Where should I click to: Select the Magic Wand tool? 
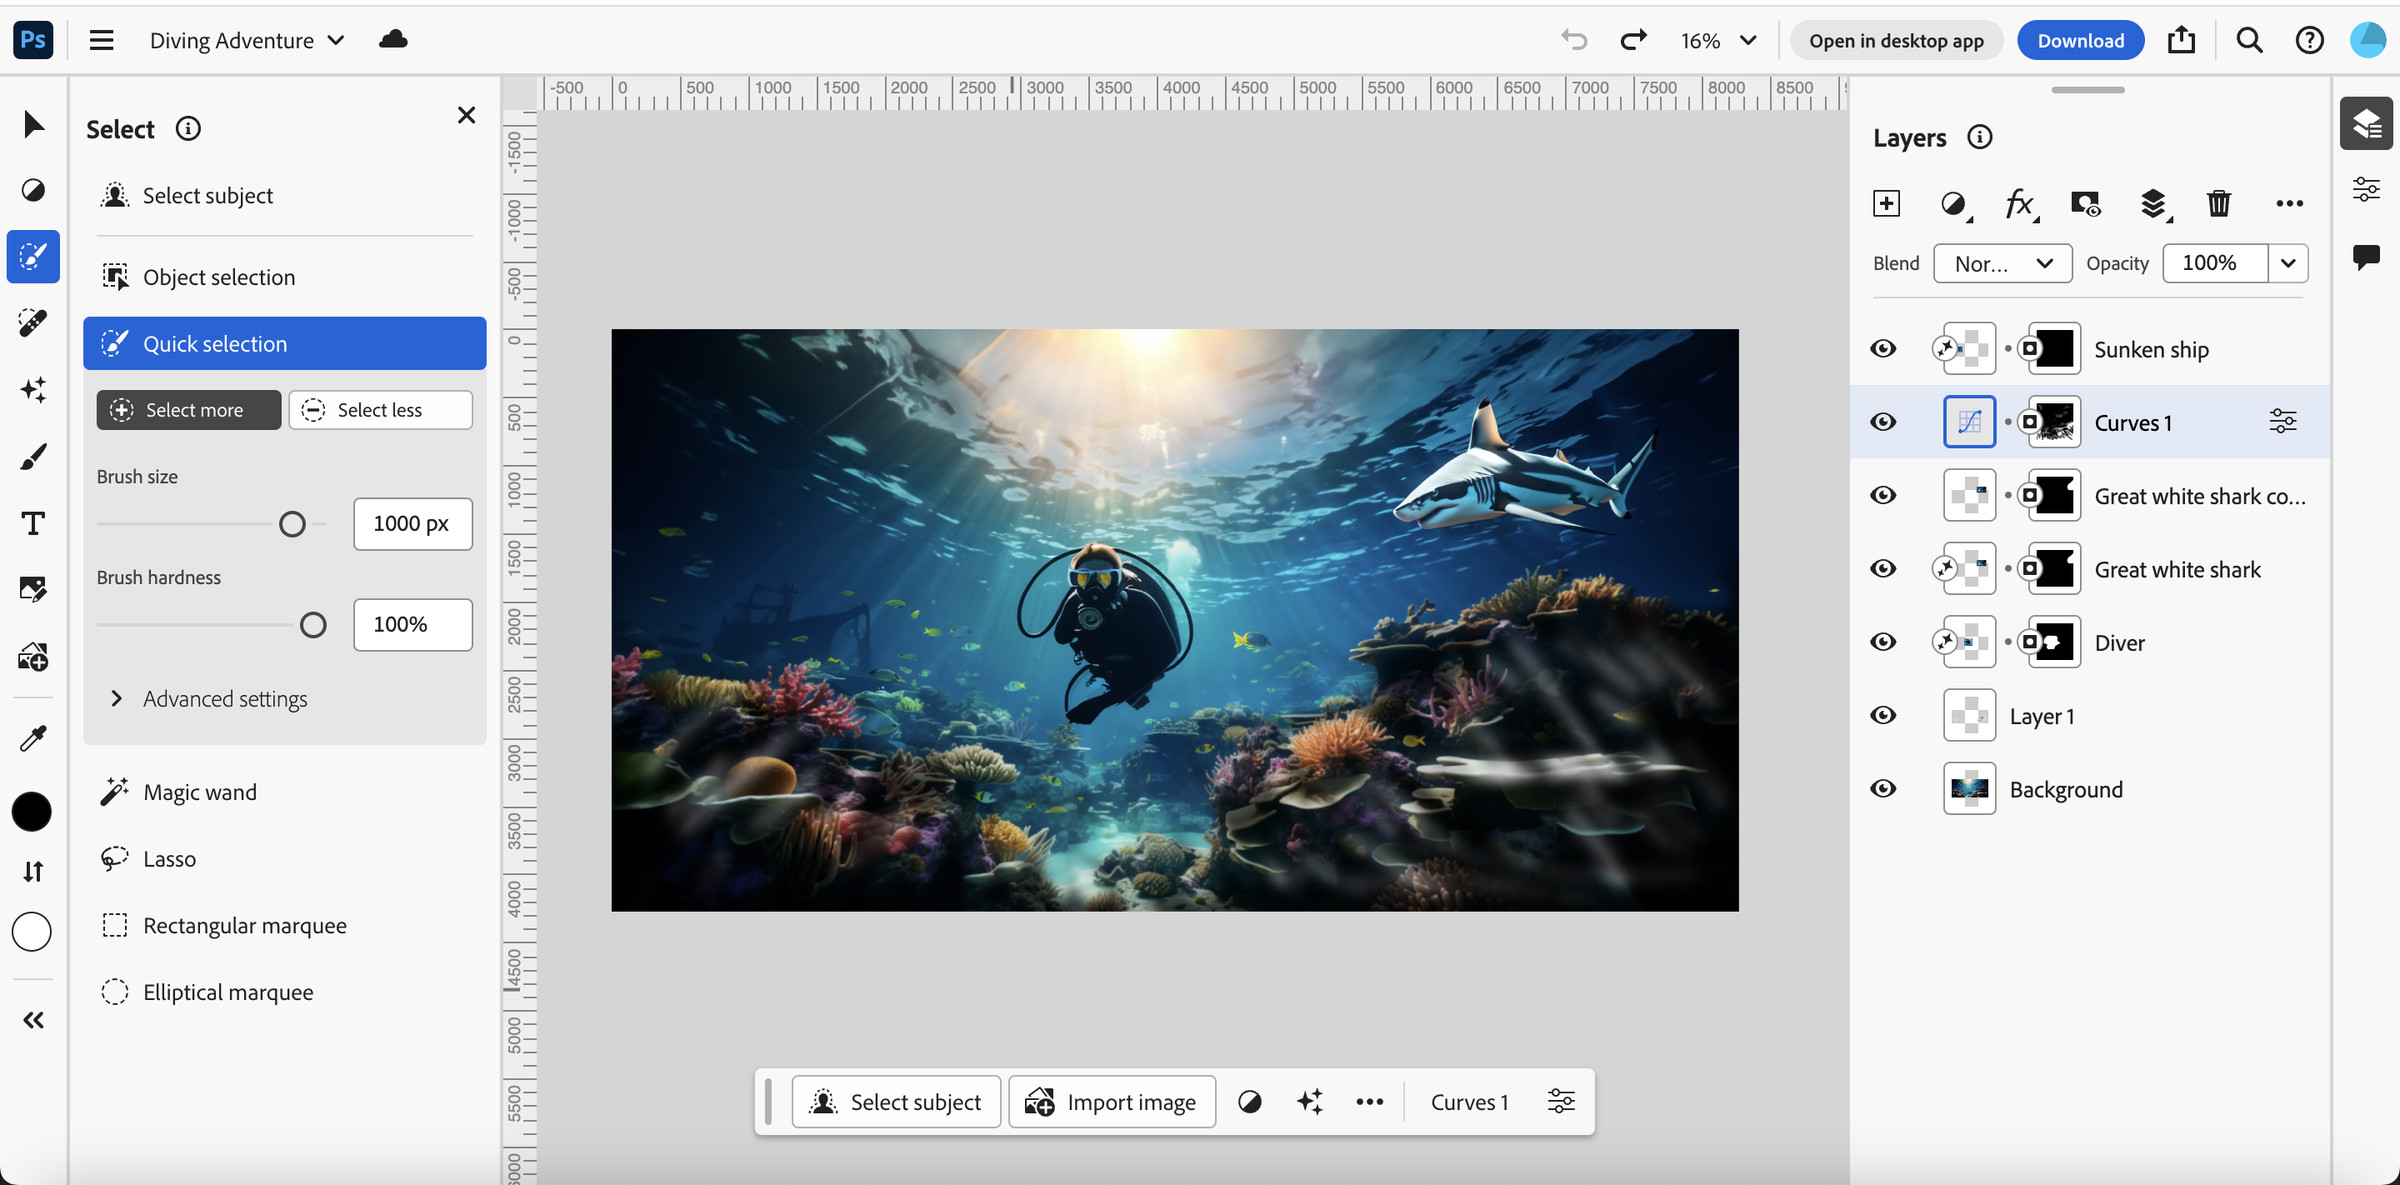(x=199, y=792)
